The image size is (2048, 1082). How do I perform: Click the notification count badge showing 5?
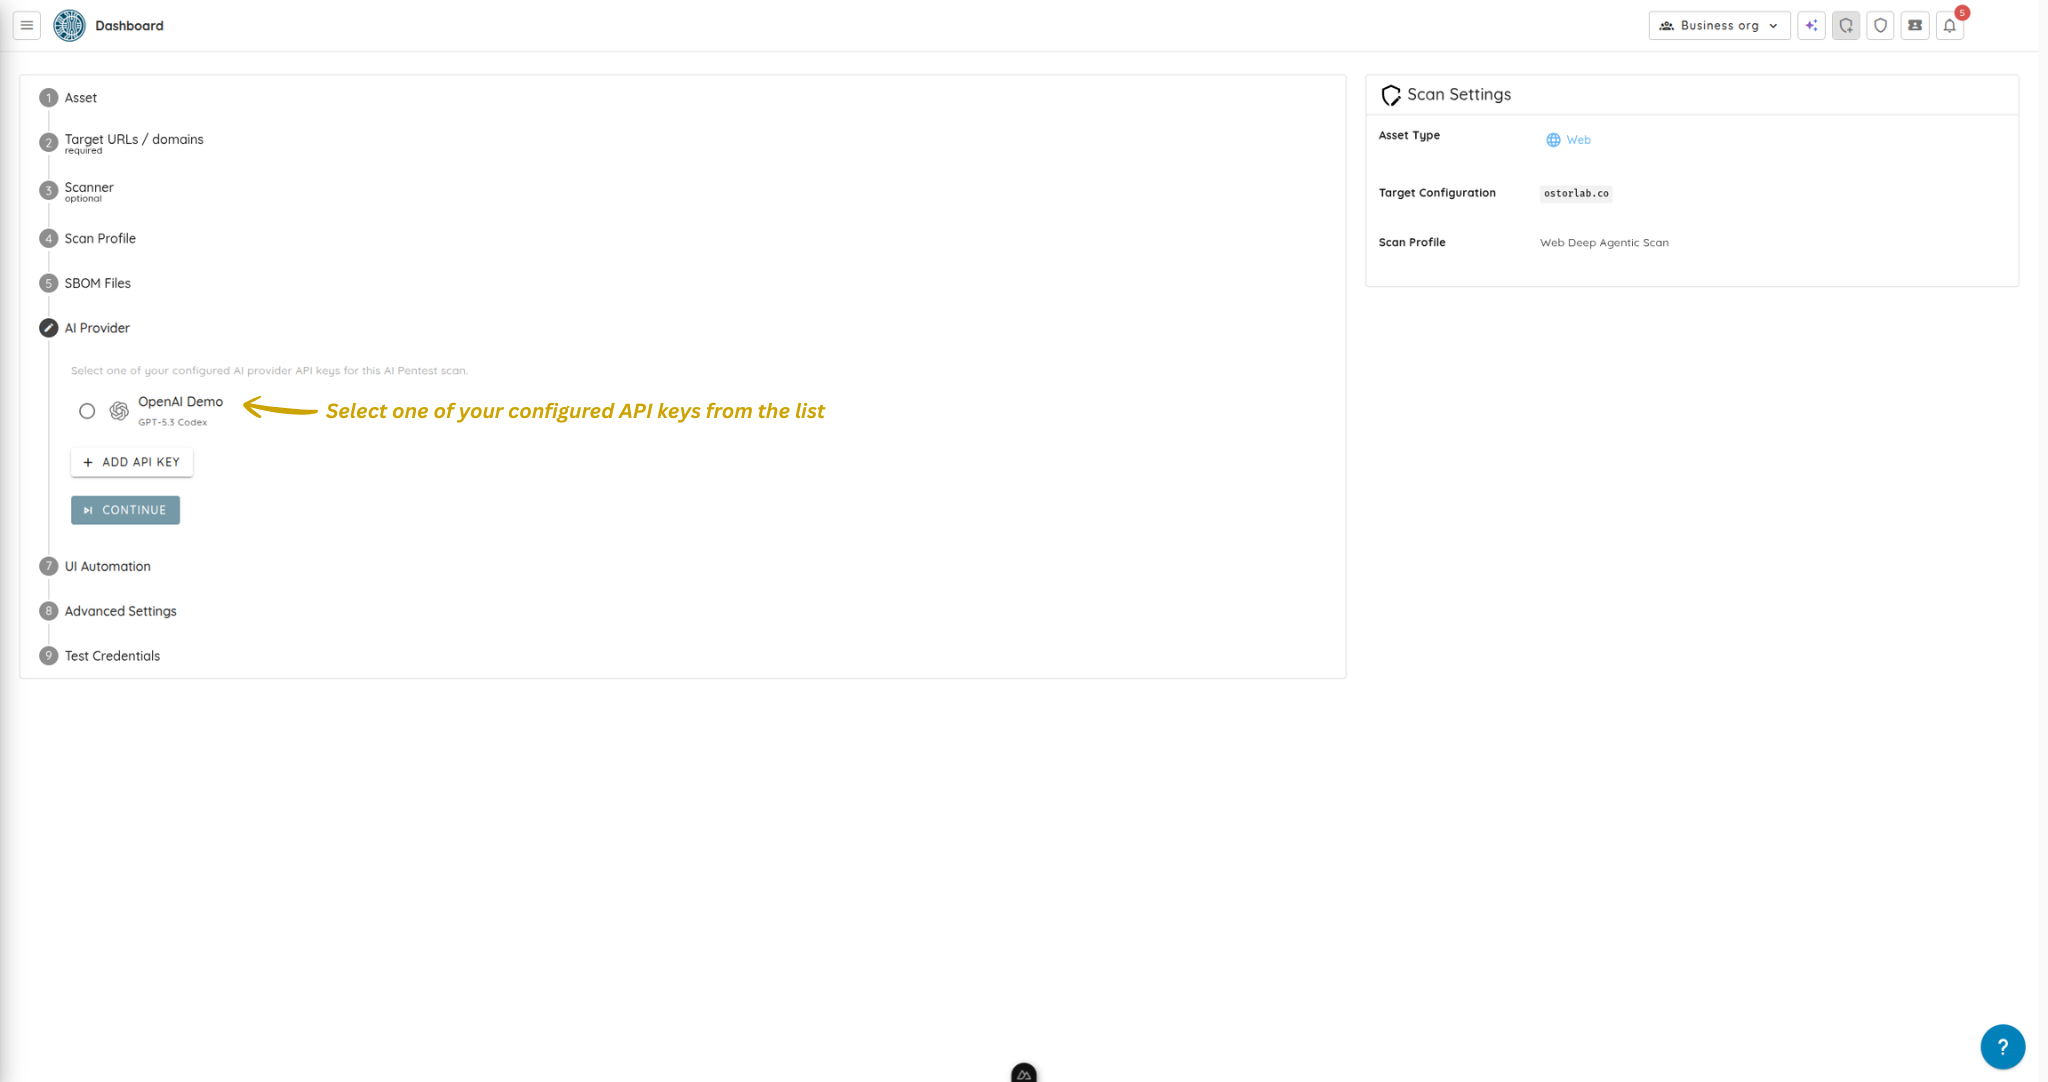tap(1961, 13)
